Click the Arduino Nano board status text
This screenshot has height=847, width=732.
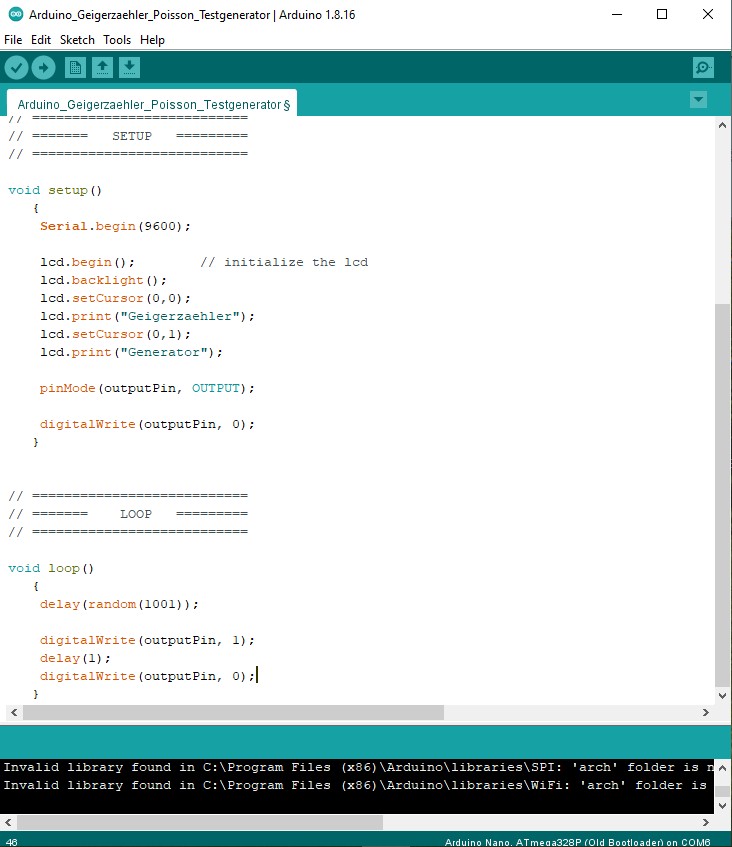click(577, 842)
